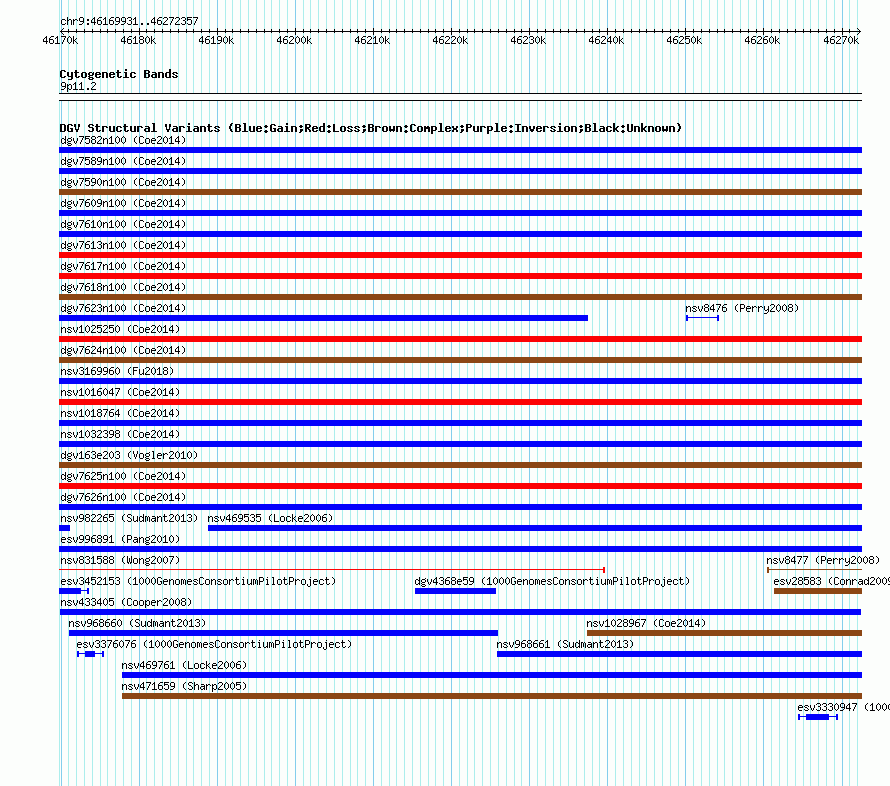
Task: Select the nsv469761 (Locke2006) label
Action: pyautogui.click(x=184, y=665)
